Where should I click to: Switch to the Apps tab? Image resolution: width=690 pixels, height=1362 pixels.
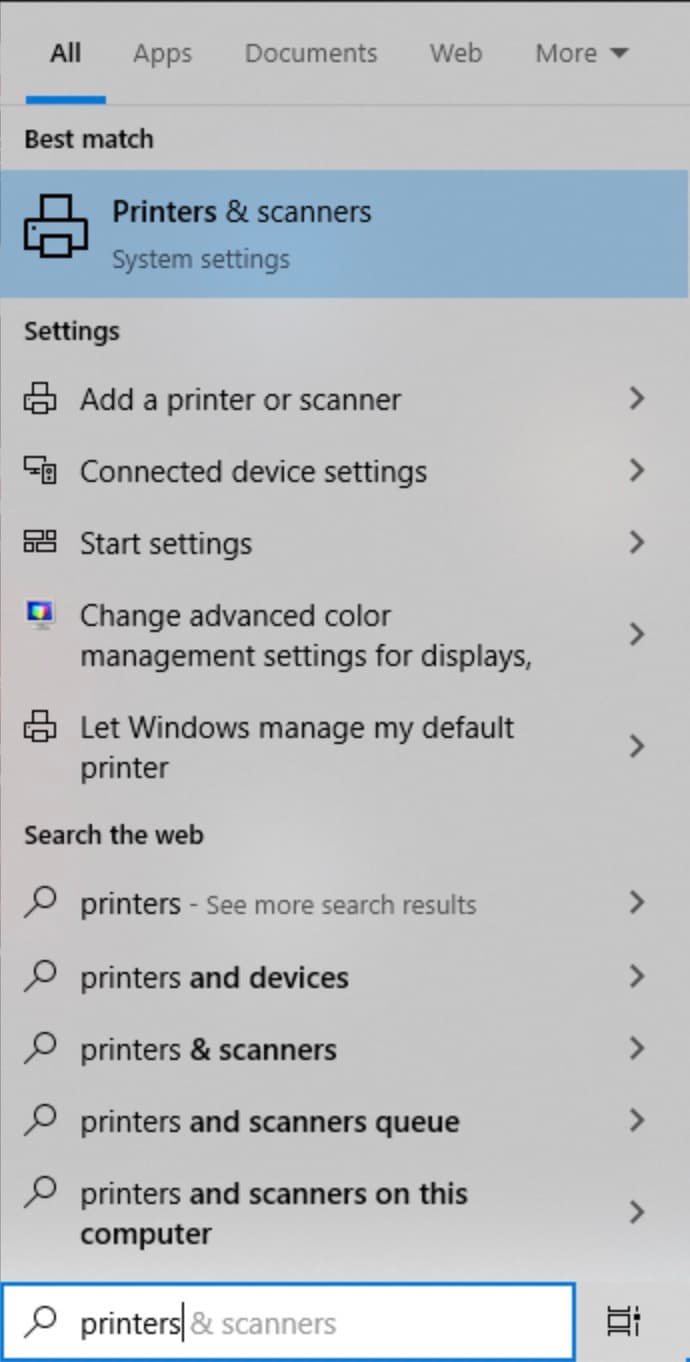pos(162,53)
